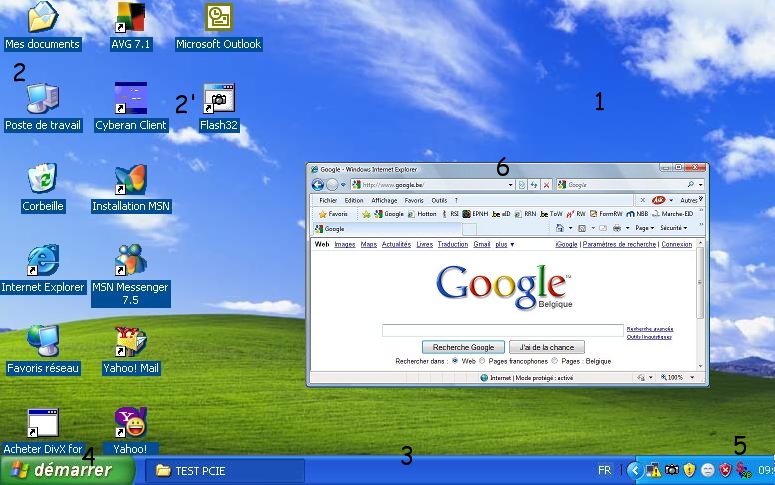
Task: Open the Gmail link
Action: (x=481, y=244)
